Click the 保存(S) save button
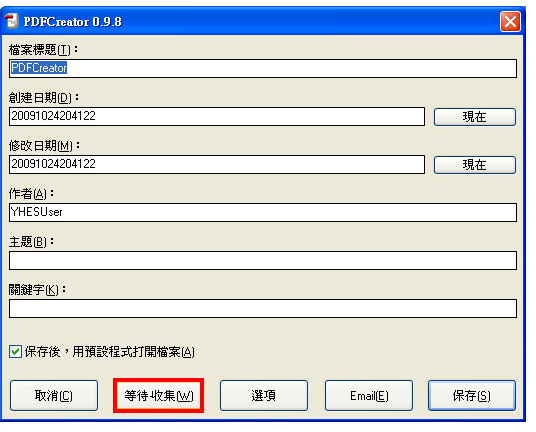This screenshot has width=536, height=432. pos(472,395)
